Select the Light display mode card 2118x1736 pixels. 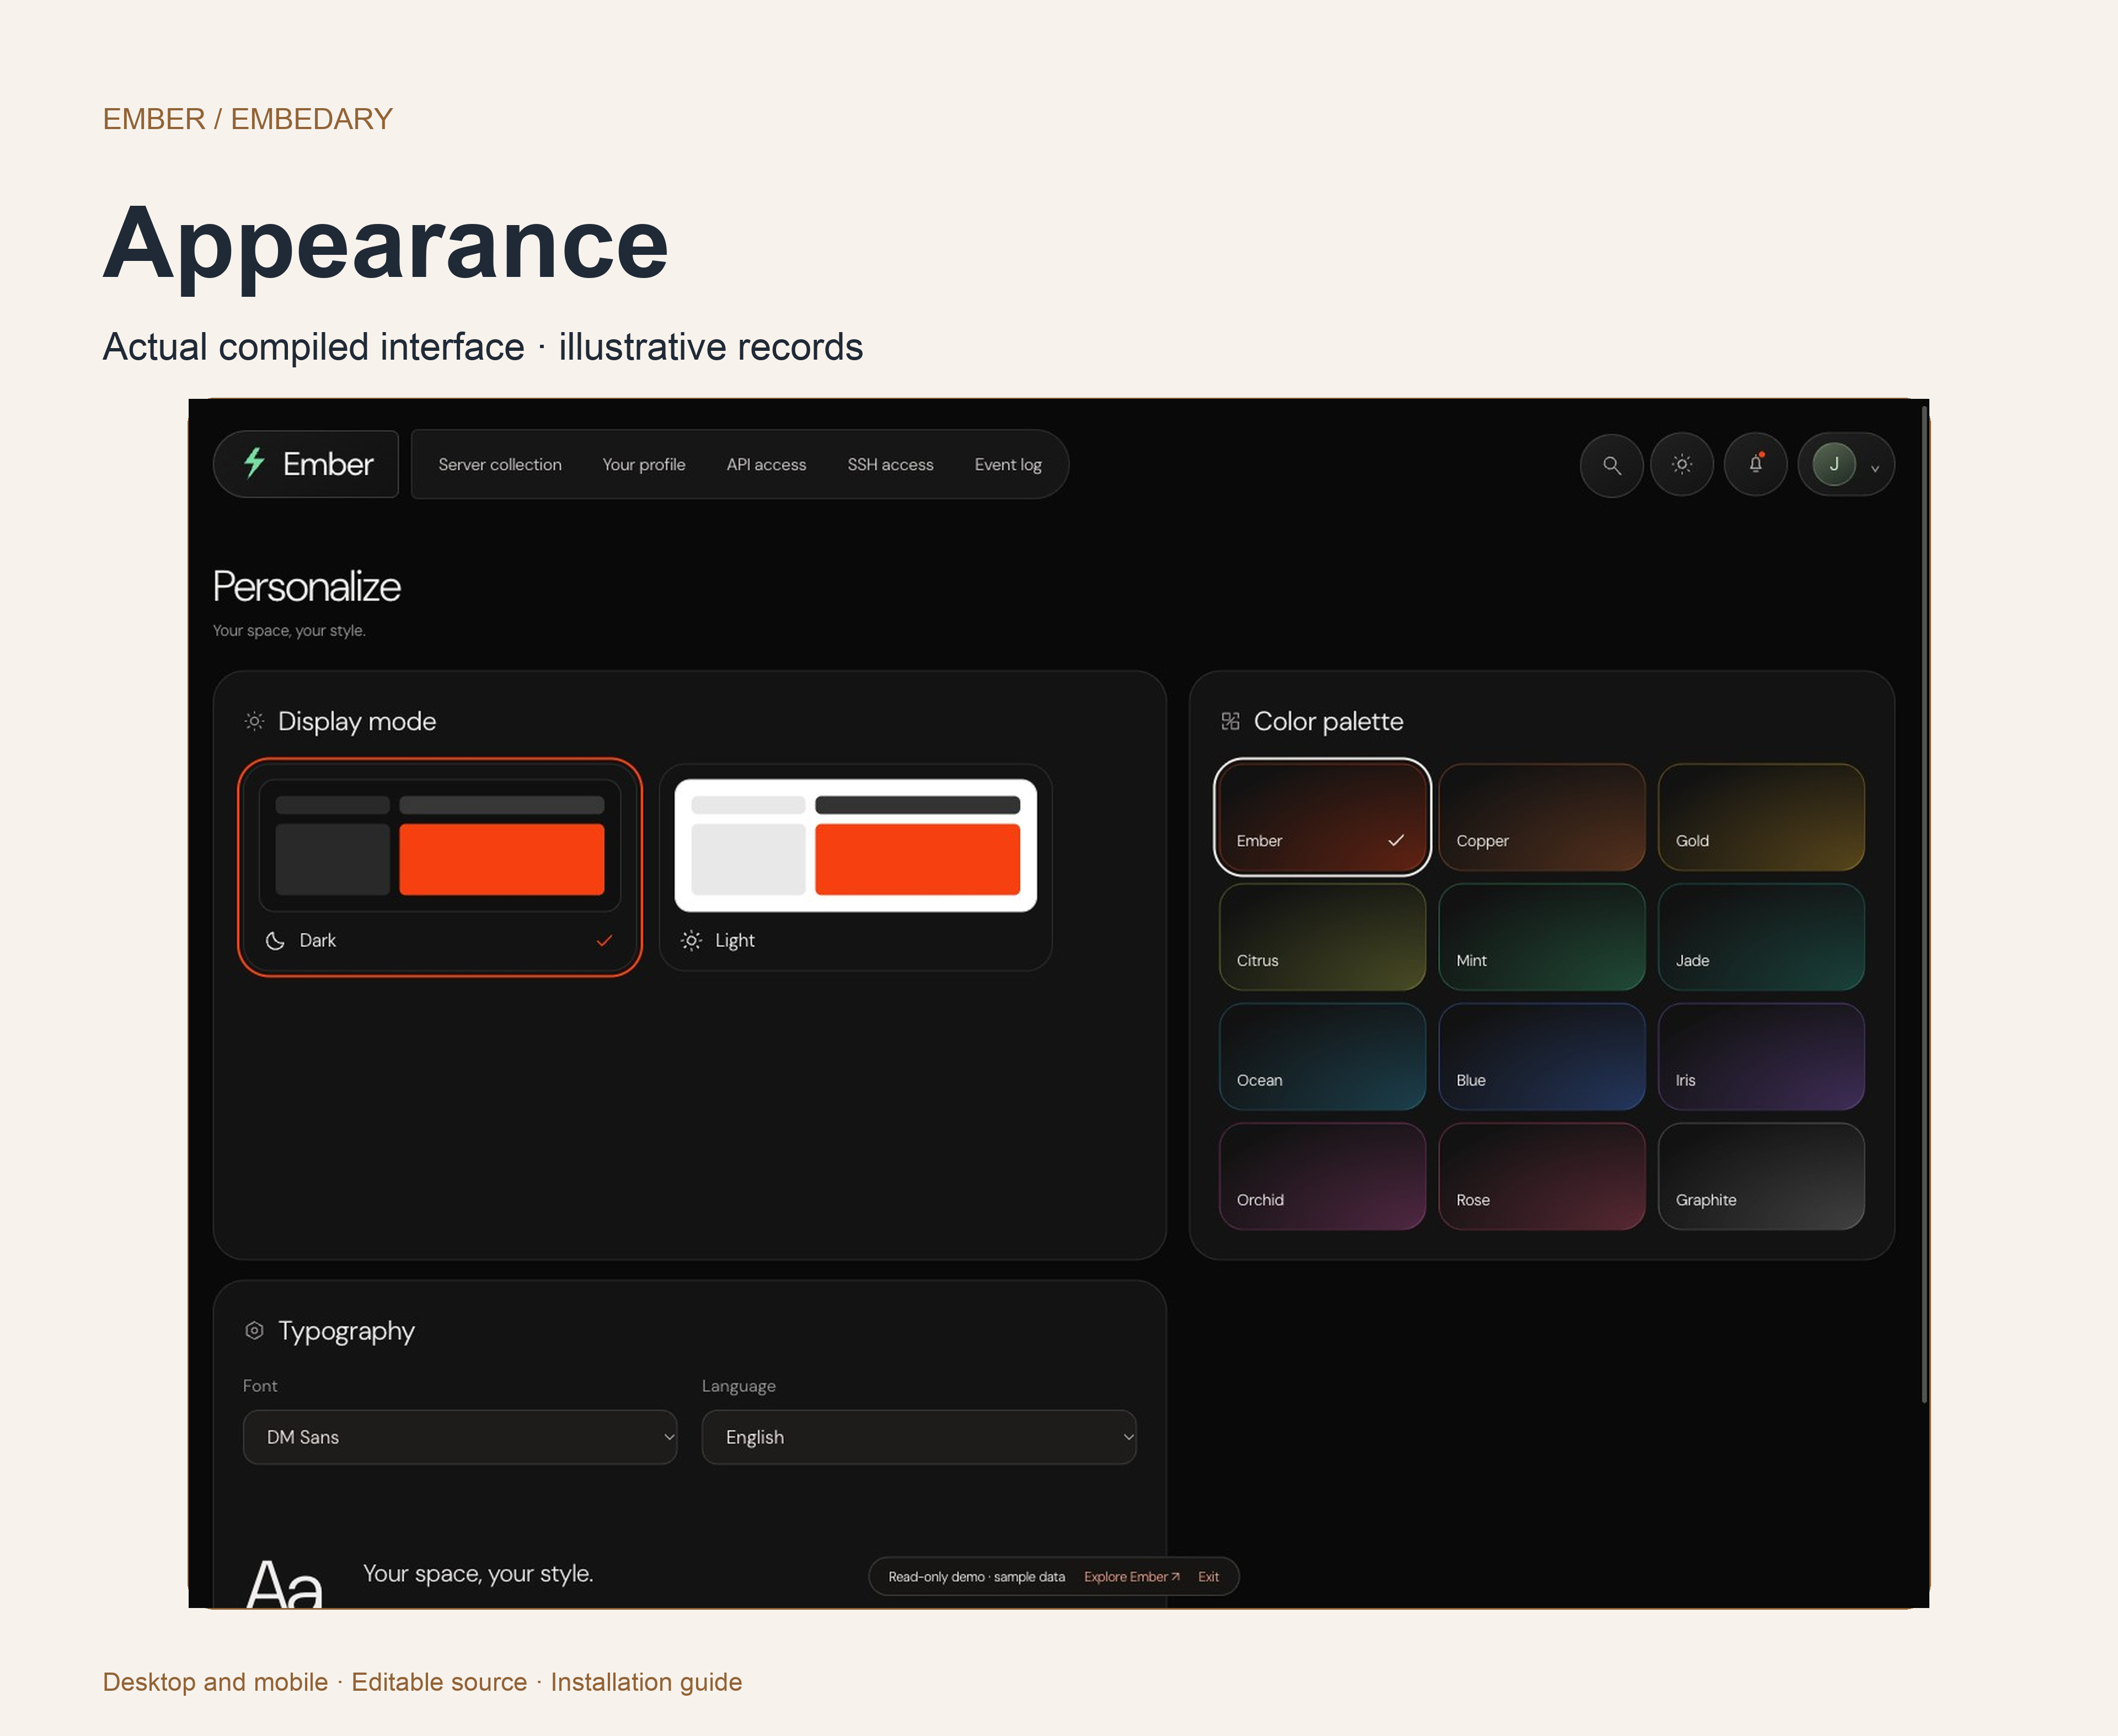click(x=856, y=867)
